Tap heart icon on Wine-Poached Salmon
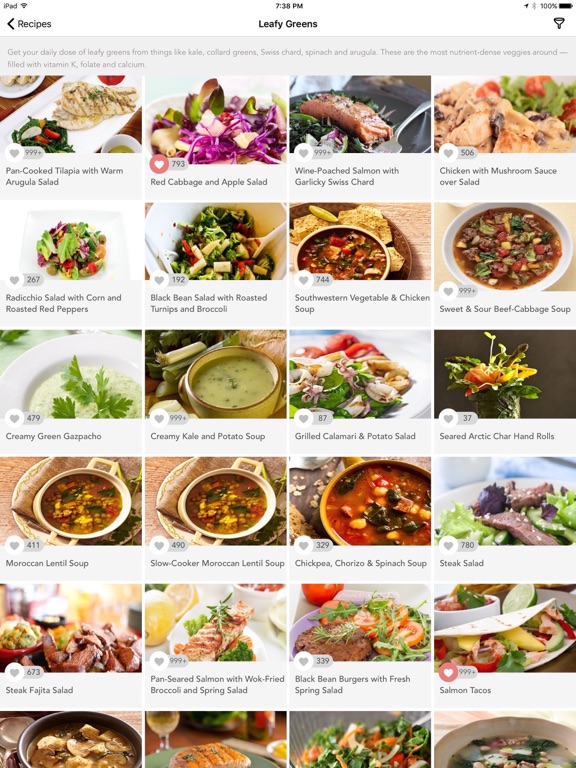Screen dimensions: 576x768 [x=304, y=153]
